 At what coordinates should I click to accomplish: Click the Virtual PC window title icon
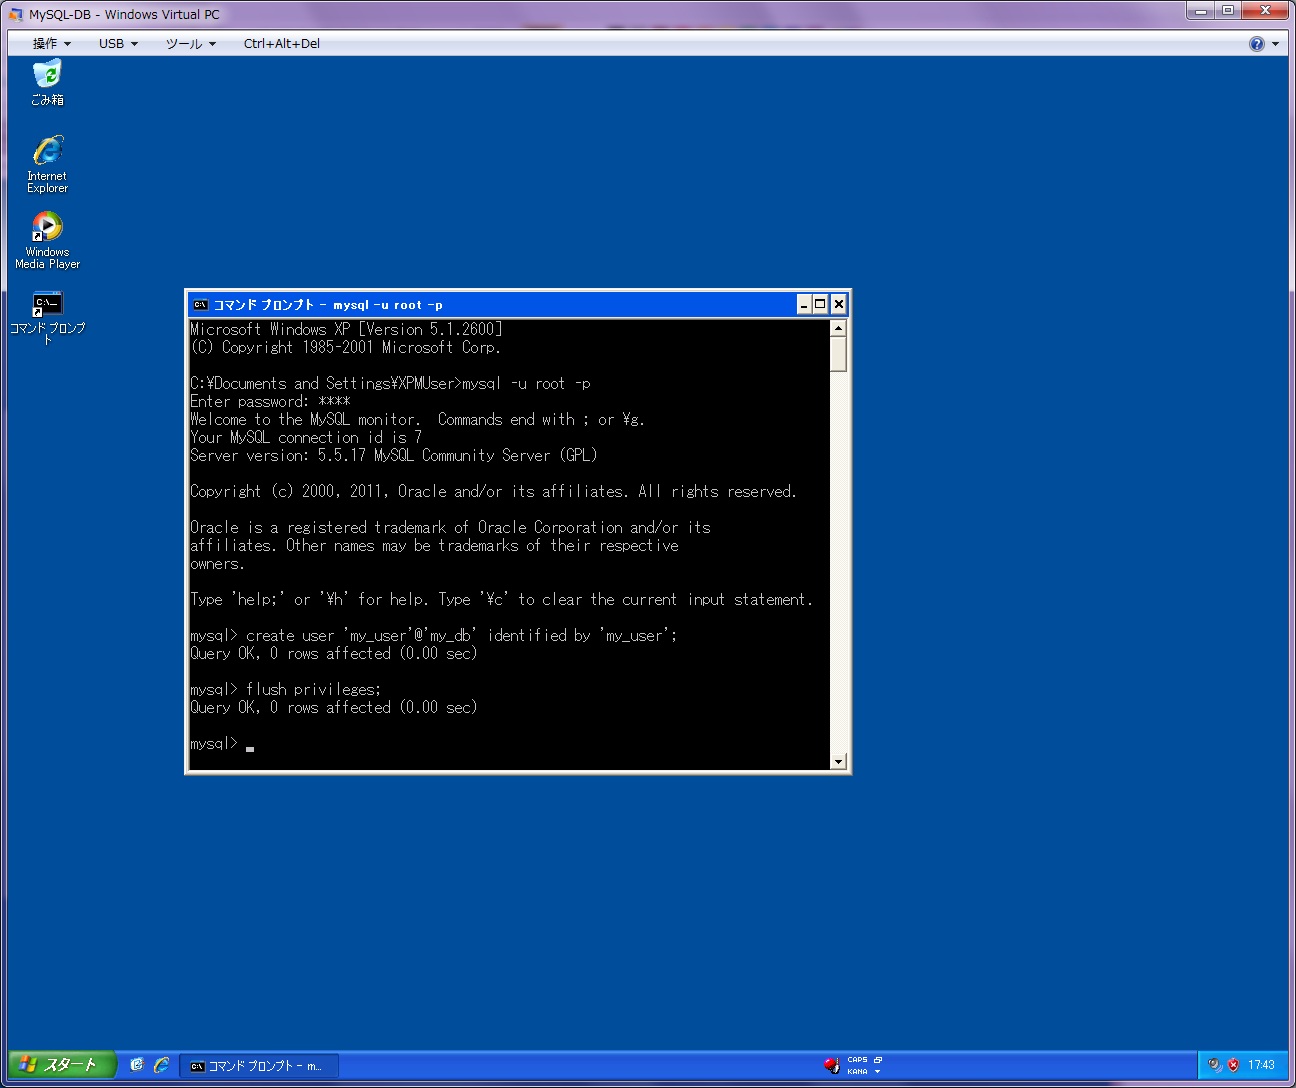15,14
